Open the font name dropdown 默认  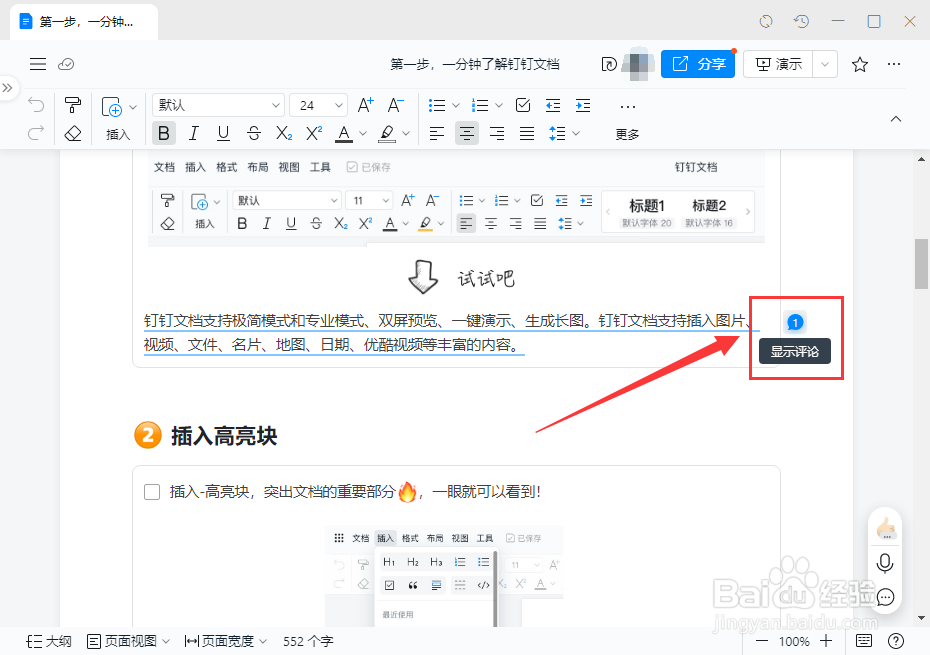tap(218, 105)
